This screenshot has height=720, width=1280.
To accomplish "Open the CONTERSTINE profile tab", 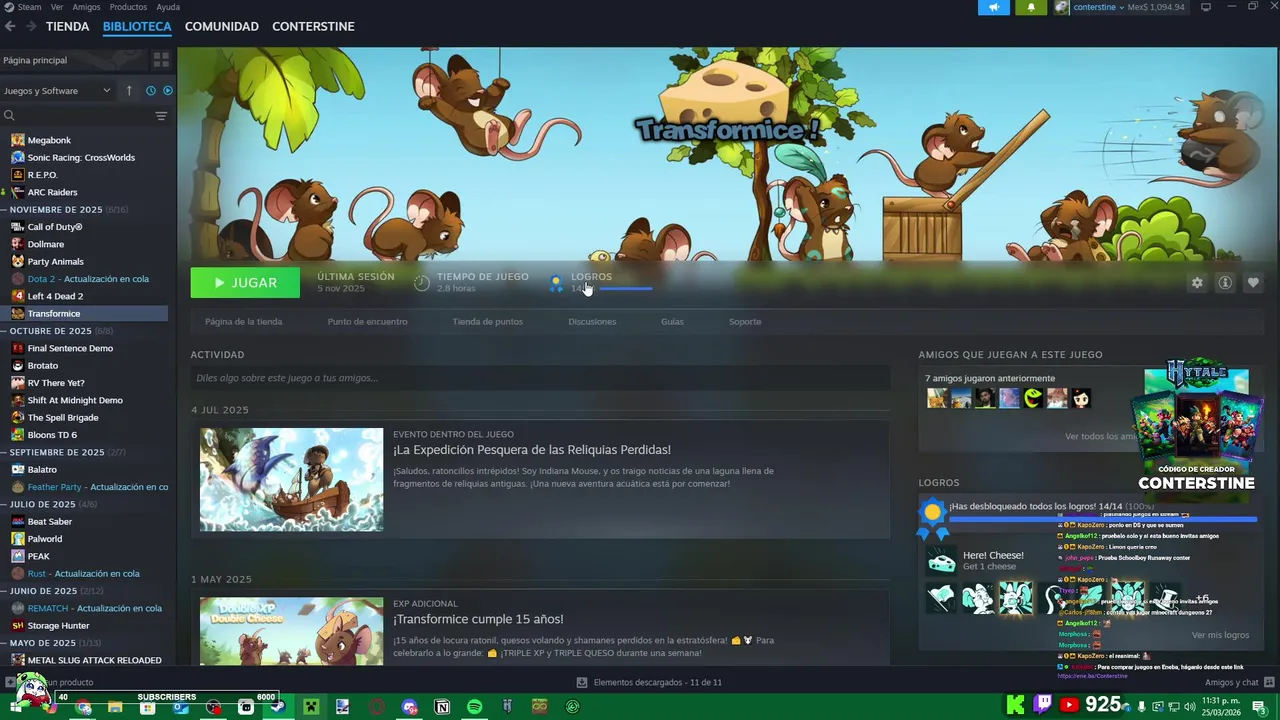I will pyautogui.click(x=313, y=26).
